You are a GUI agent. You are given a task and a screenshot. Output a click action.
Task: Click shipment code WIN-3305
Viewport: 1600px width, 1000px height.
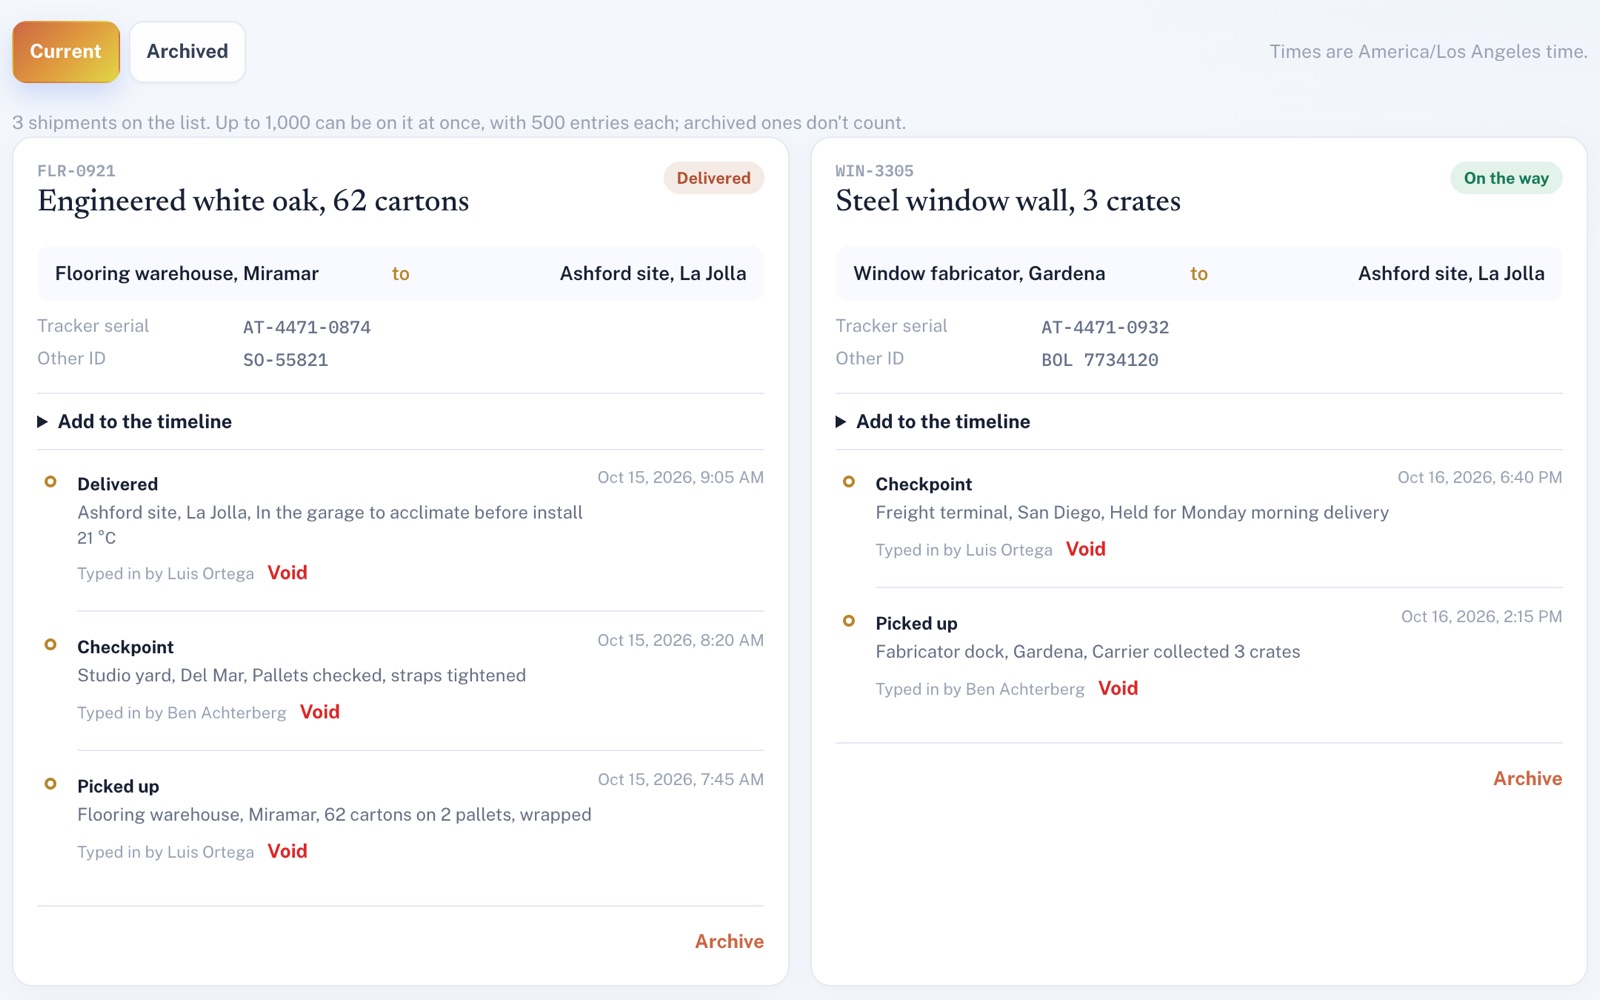(x=875, y=171)
